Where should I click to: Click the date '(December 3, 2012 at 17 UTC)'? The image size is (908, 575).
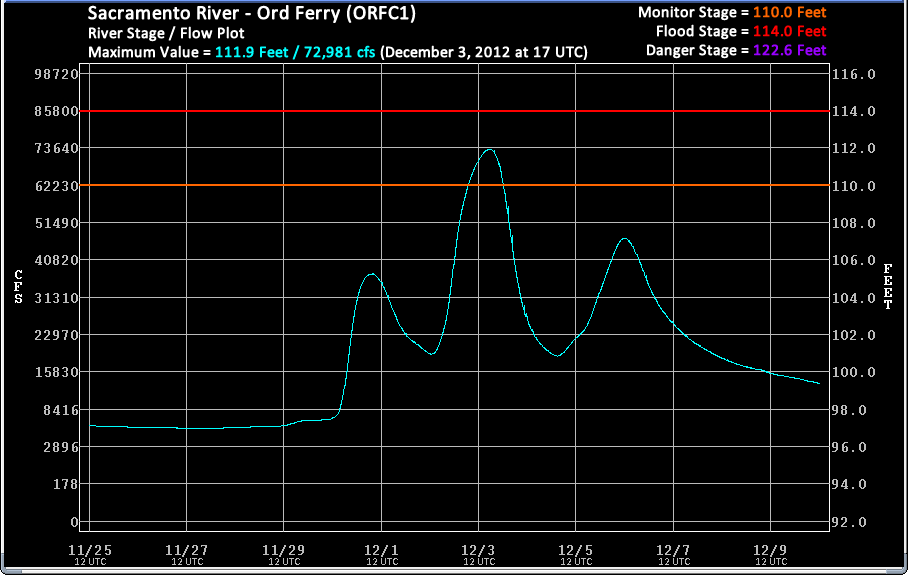click(484, 52)
